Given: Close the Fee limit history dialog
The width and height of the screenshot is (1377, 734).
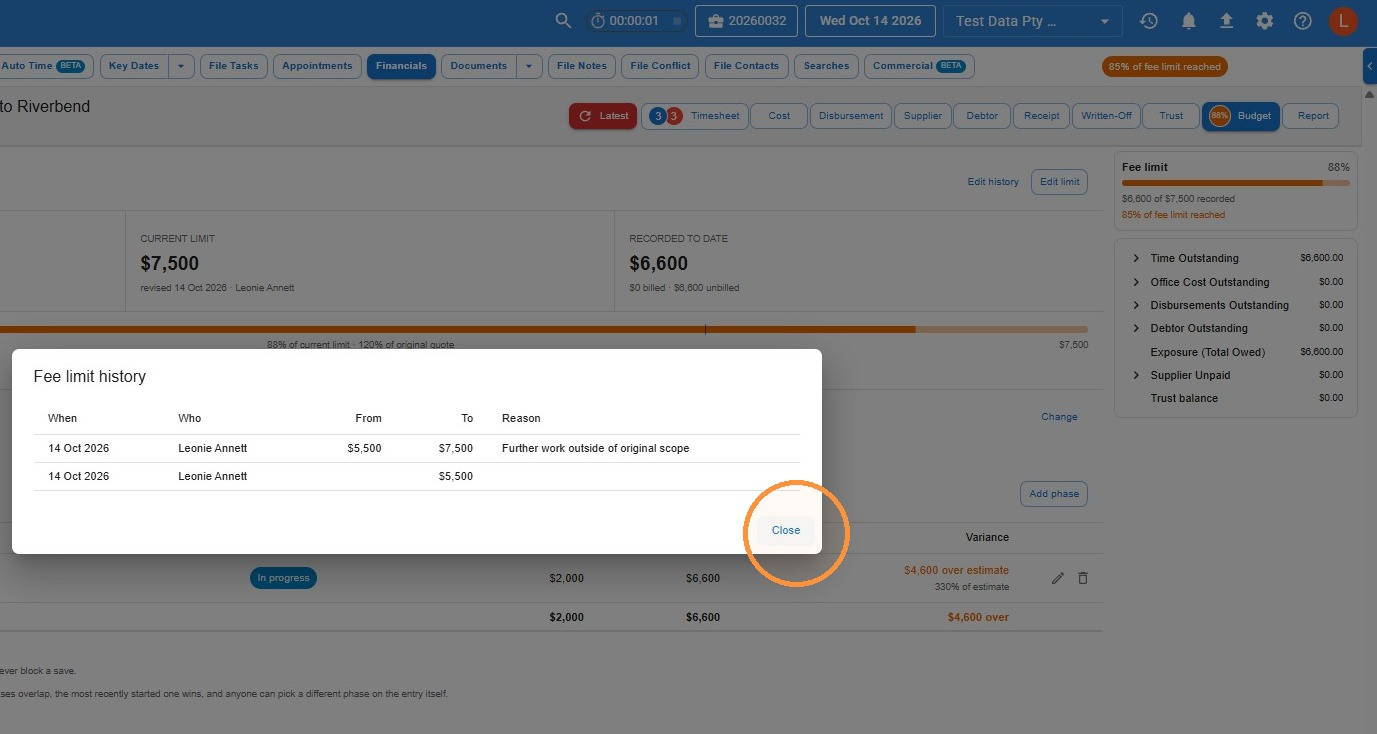Looking at the screenshot, I should [786, 530].
